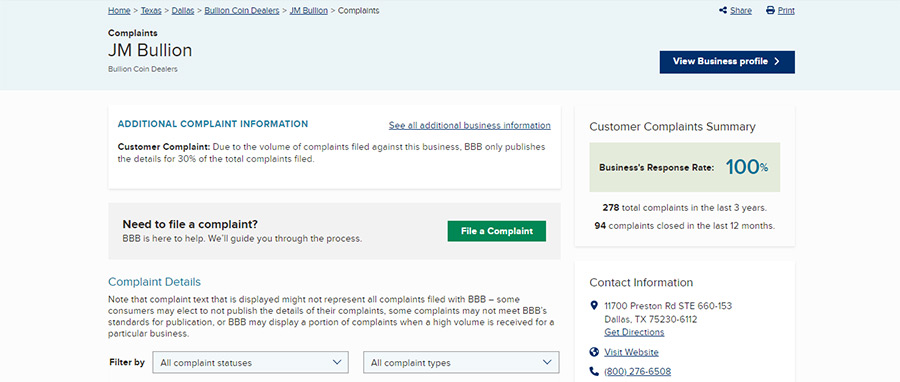900x382 pixels.
Task: Click the 278 total complaints text
Action: [684, 208]
